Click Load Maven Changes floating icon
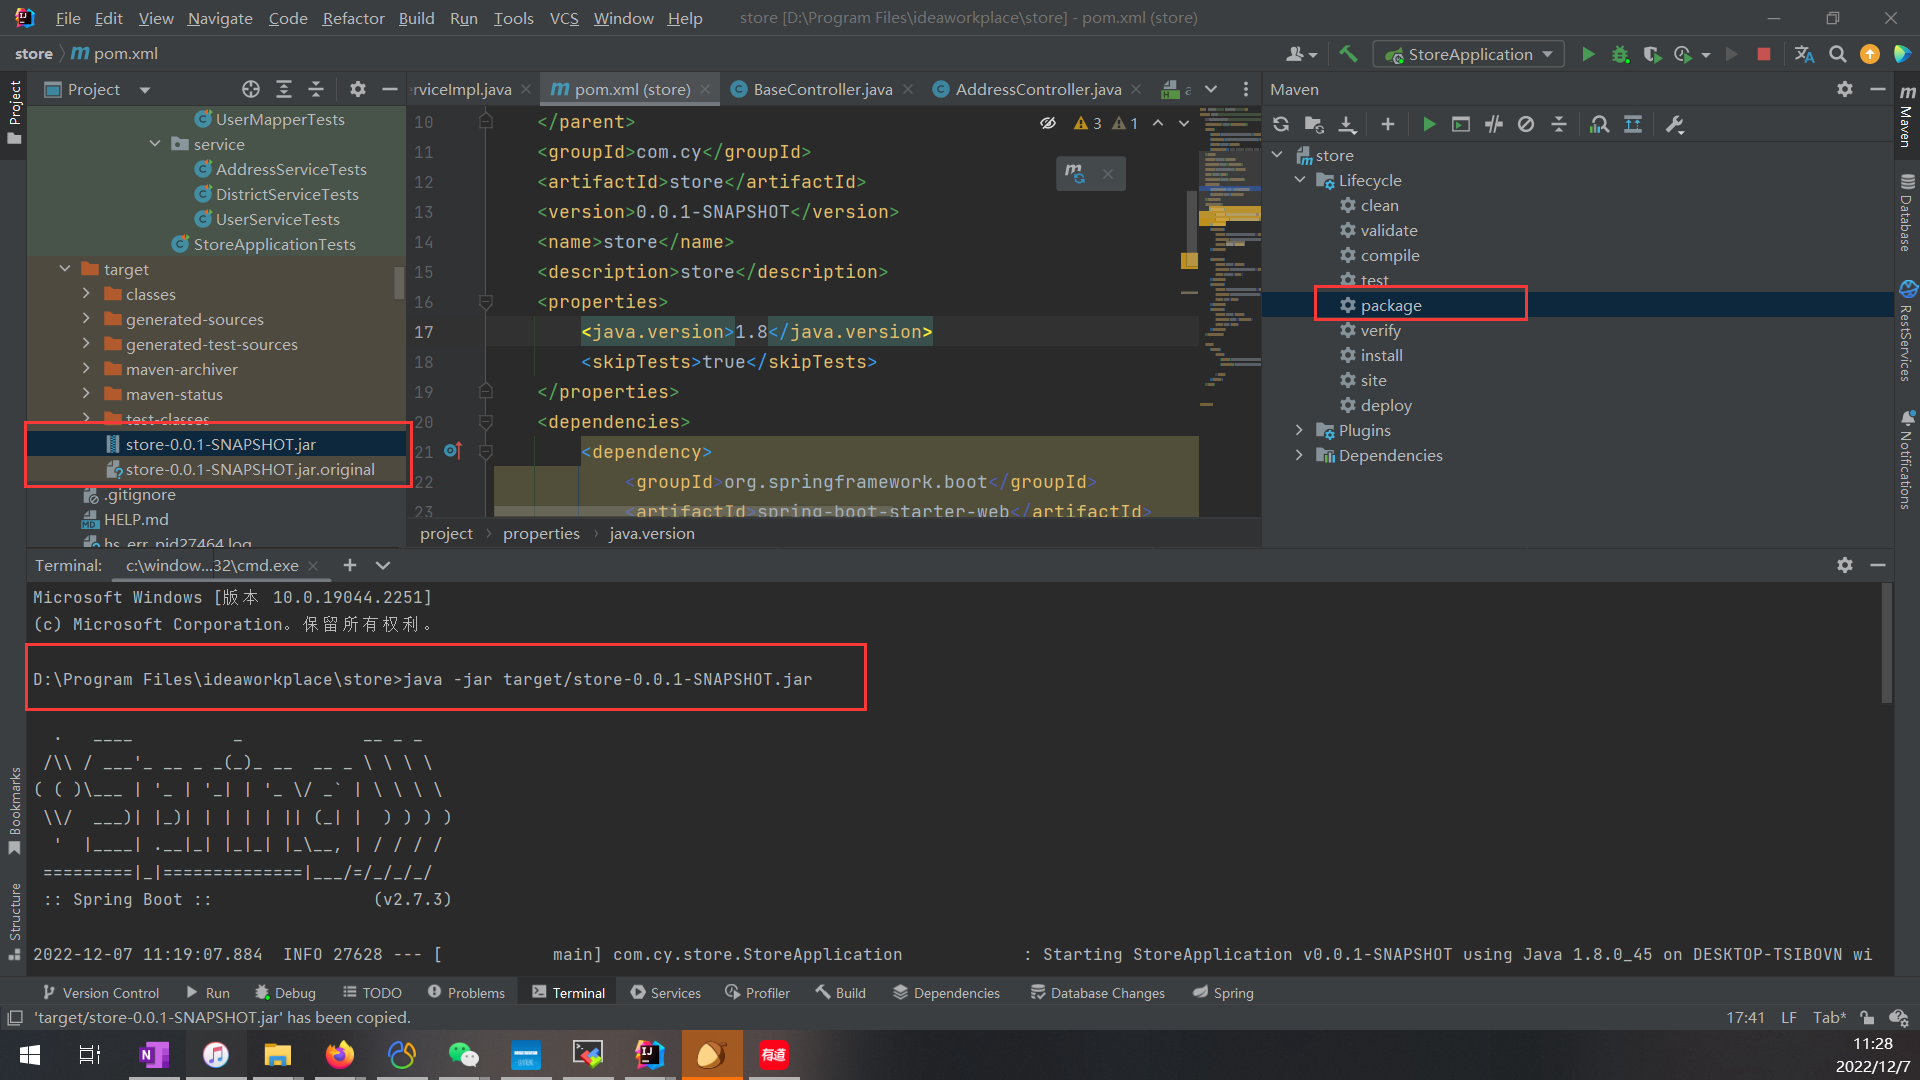The width and height of the screenshot is (1920, 1080). coord(1075,173)
